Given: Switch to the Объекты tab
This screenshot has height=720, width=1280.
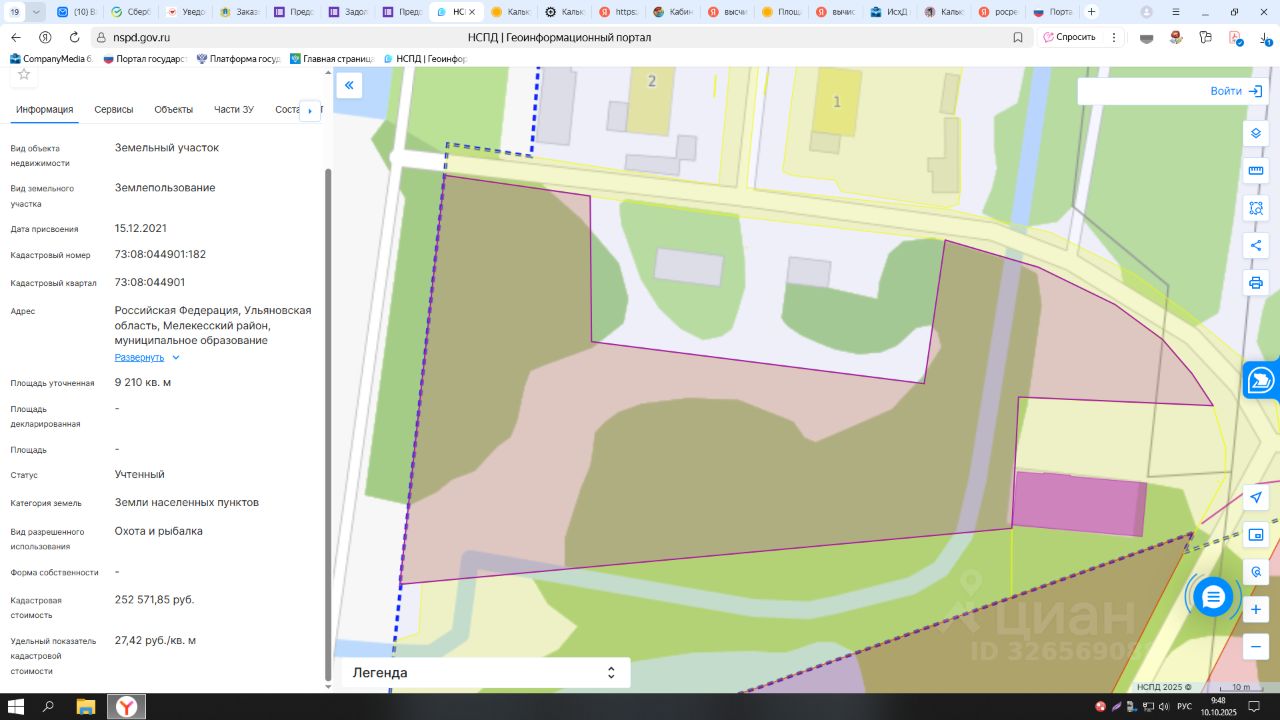Looking at the screenshot, I should coord(174,110).
